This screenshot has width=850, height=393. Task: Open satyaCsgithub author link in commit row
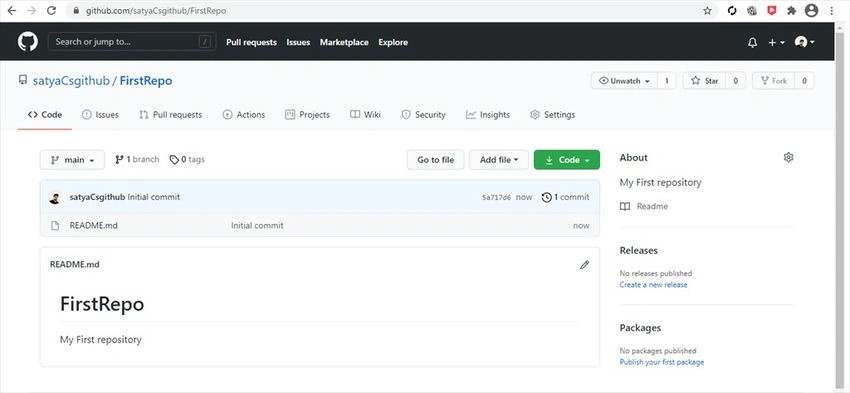pyautogui.click(x=97, y=197)
